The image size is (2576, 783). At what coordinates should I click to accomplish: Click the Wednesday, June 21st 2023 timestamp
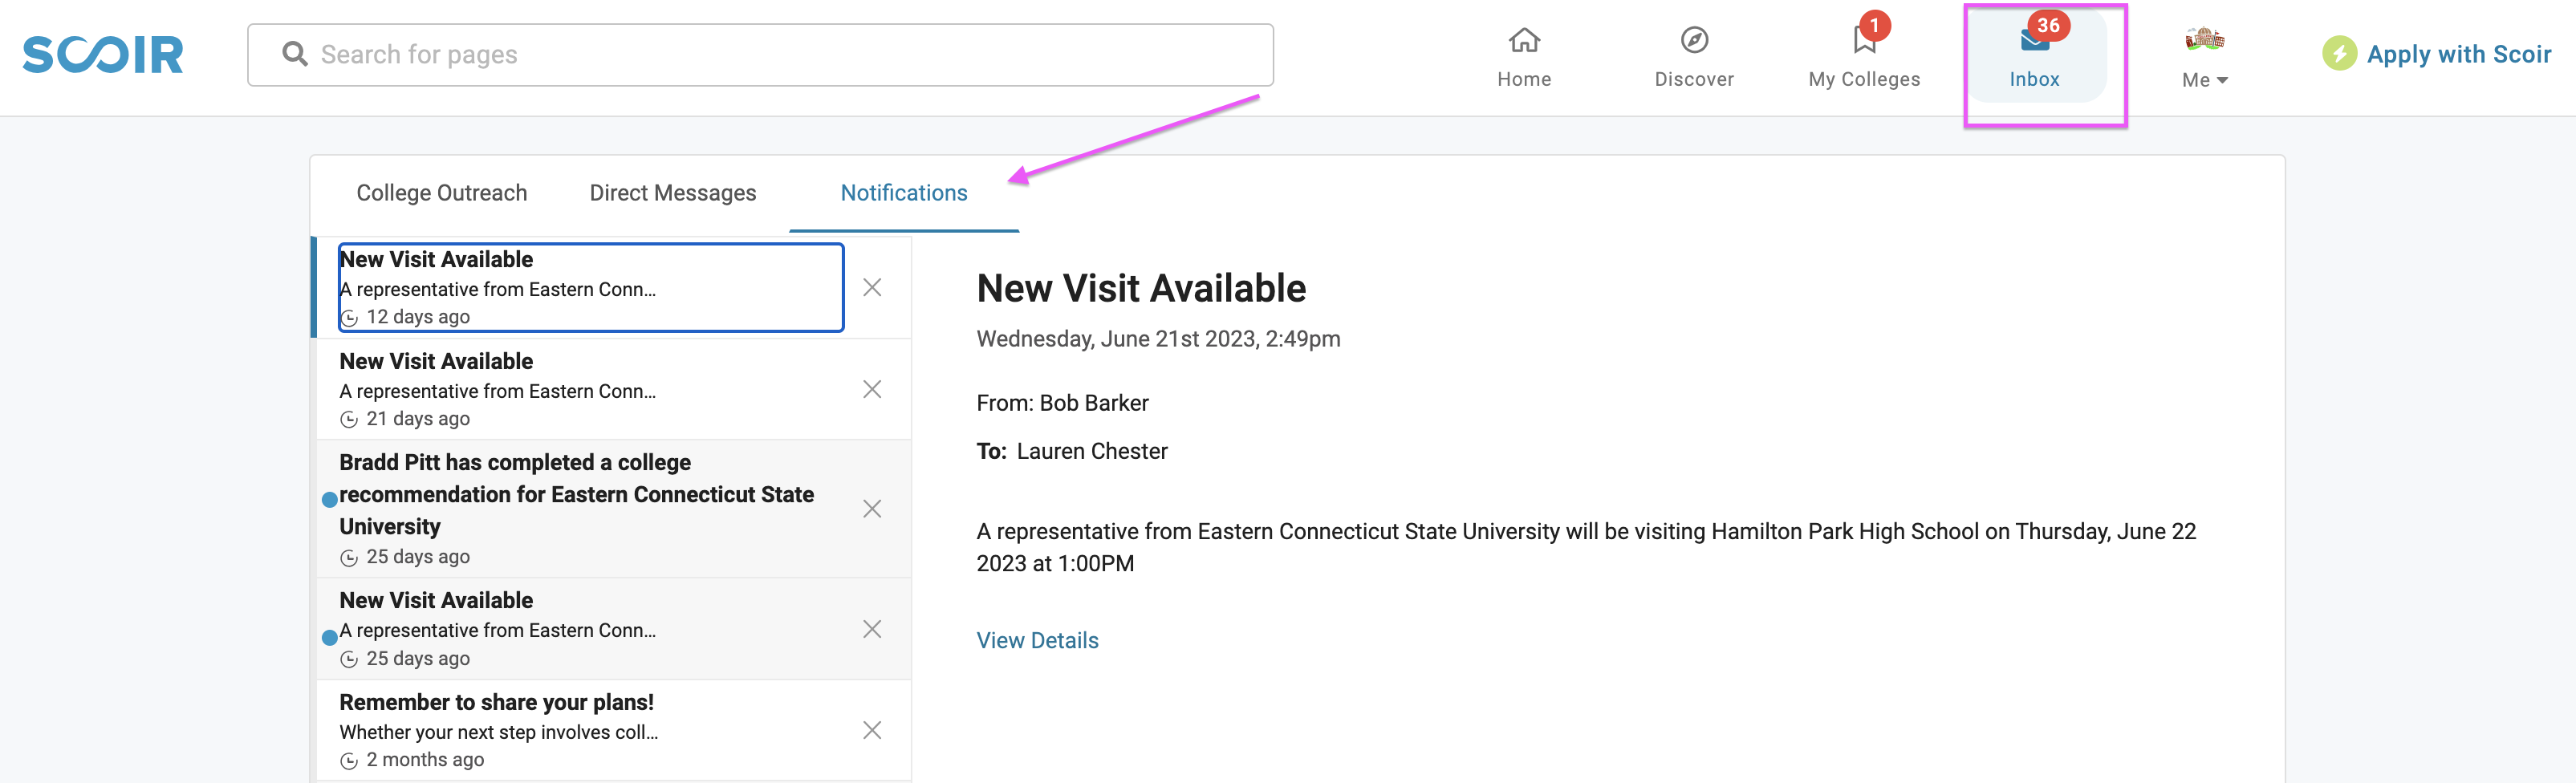coord(1158,339)
